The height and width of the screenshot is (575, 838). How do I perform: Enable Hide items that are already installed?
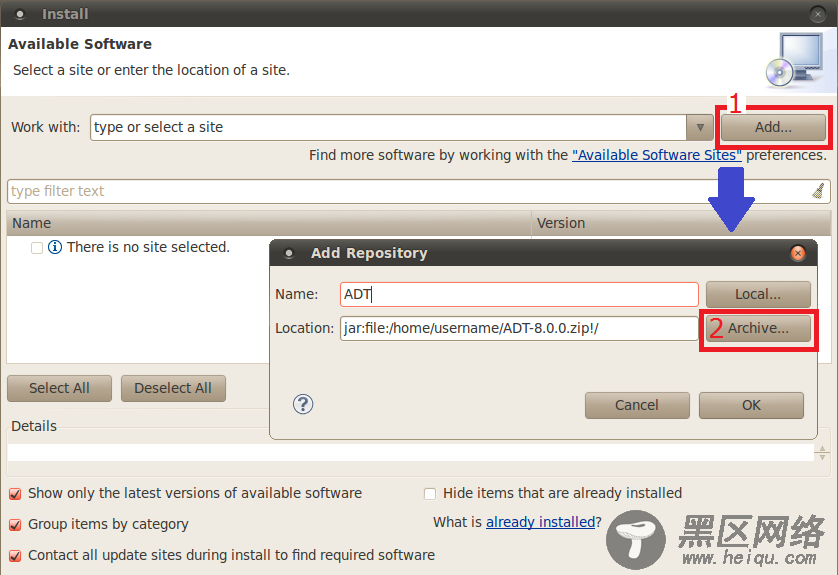pyautogui.click(x=430, y=493)
